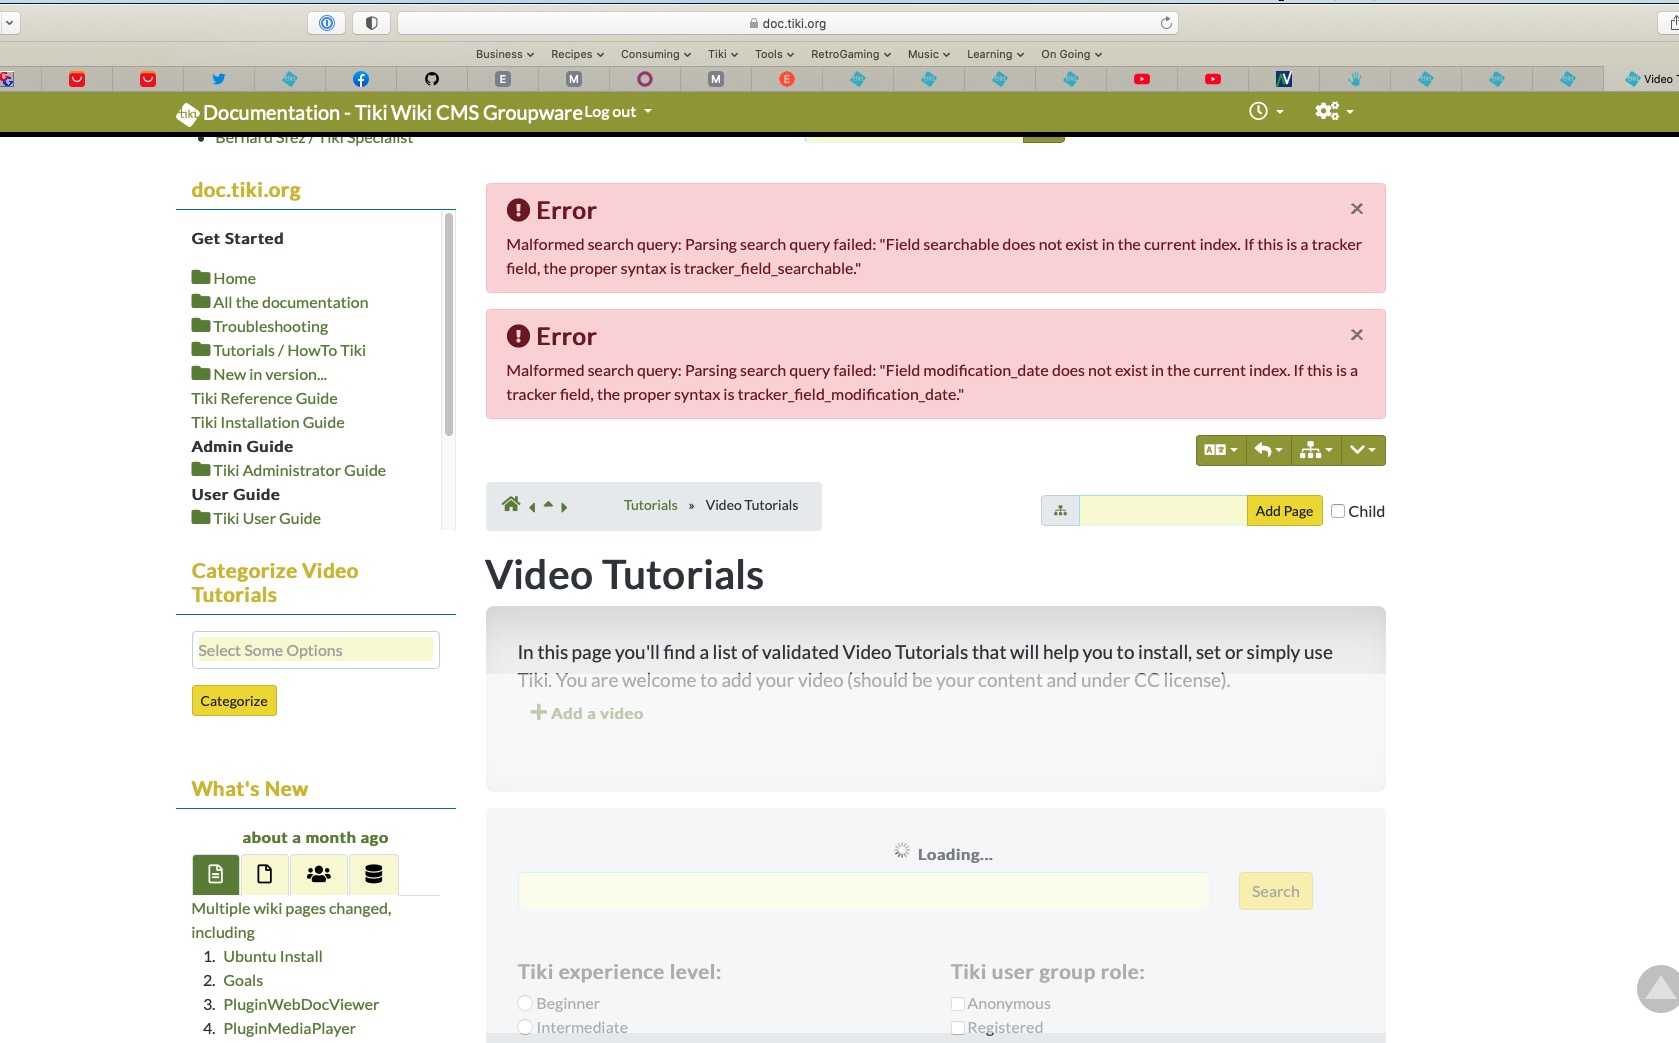Open the page actions chevron dropdown
Image resolution: width=1679 pixels, height=1043 pixels.
[1363, 450]
